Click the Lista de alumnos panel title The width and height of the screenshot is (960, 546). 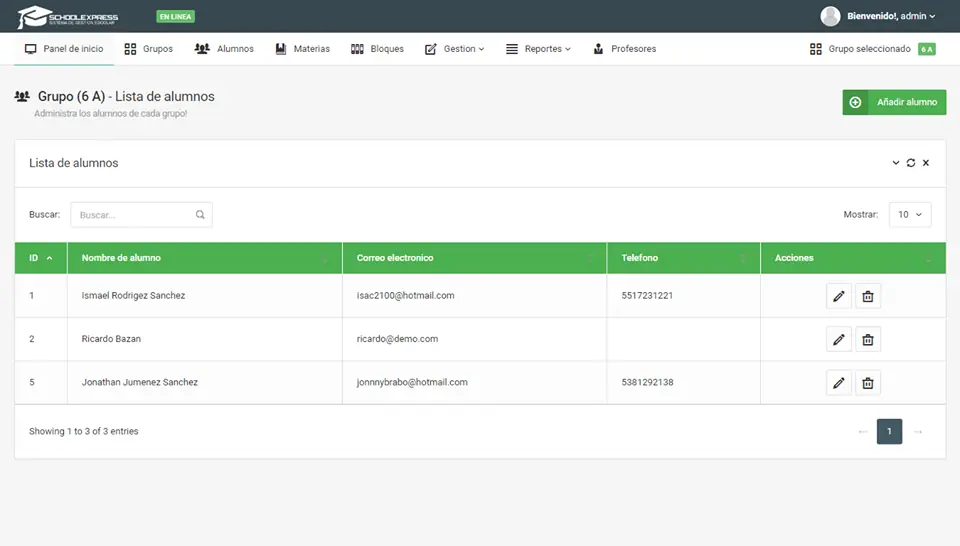pyautogui.click(x=73, y=163)
